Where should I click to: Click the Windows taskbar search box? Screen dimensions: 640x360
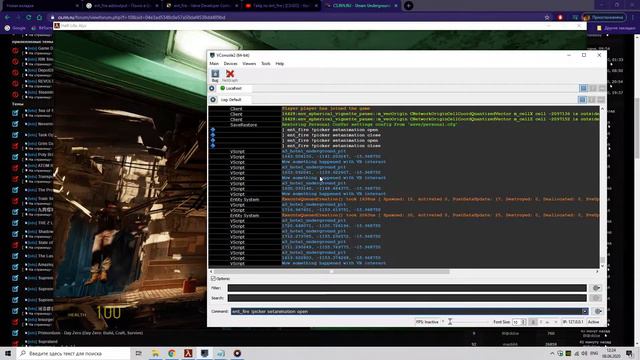[x=73, y=353]
